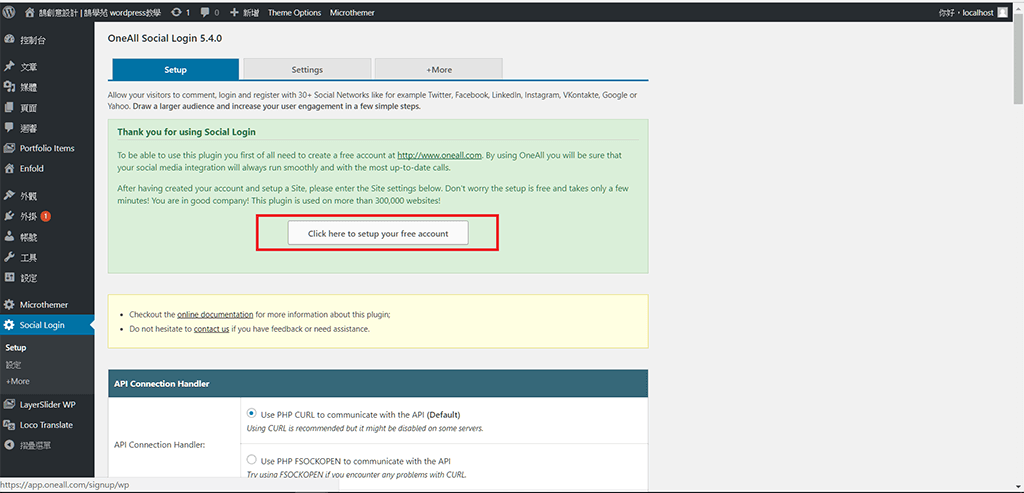The height and width of the screenshot is (493, 1024).
Task: Click the user avatar in the top right
Action: [1003, 12]
